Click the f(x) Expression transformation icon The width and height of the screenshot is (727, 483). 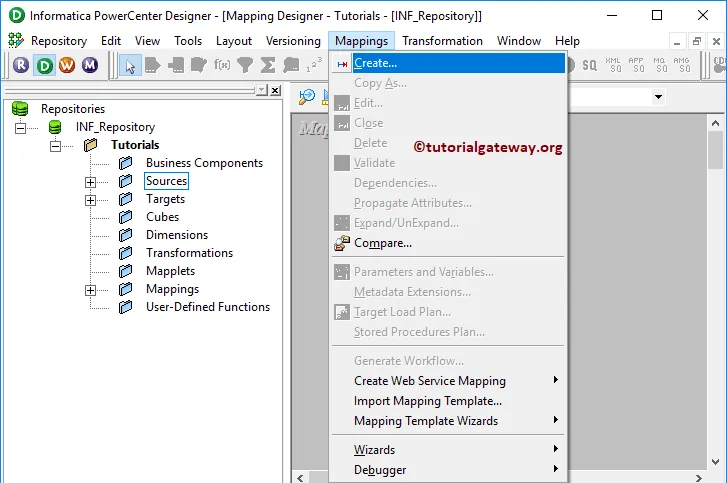222,65
